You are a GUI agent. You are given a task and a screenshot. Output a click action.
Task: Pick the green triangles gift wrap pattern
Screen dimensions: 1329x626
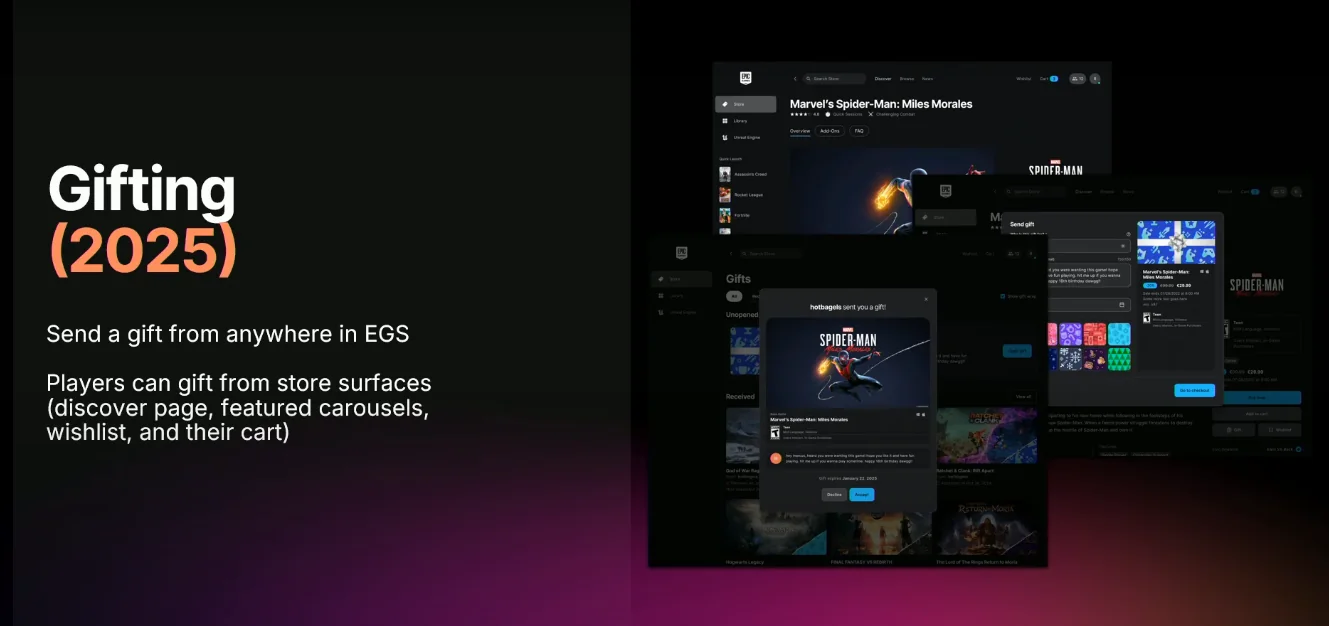point(1119,359)
